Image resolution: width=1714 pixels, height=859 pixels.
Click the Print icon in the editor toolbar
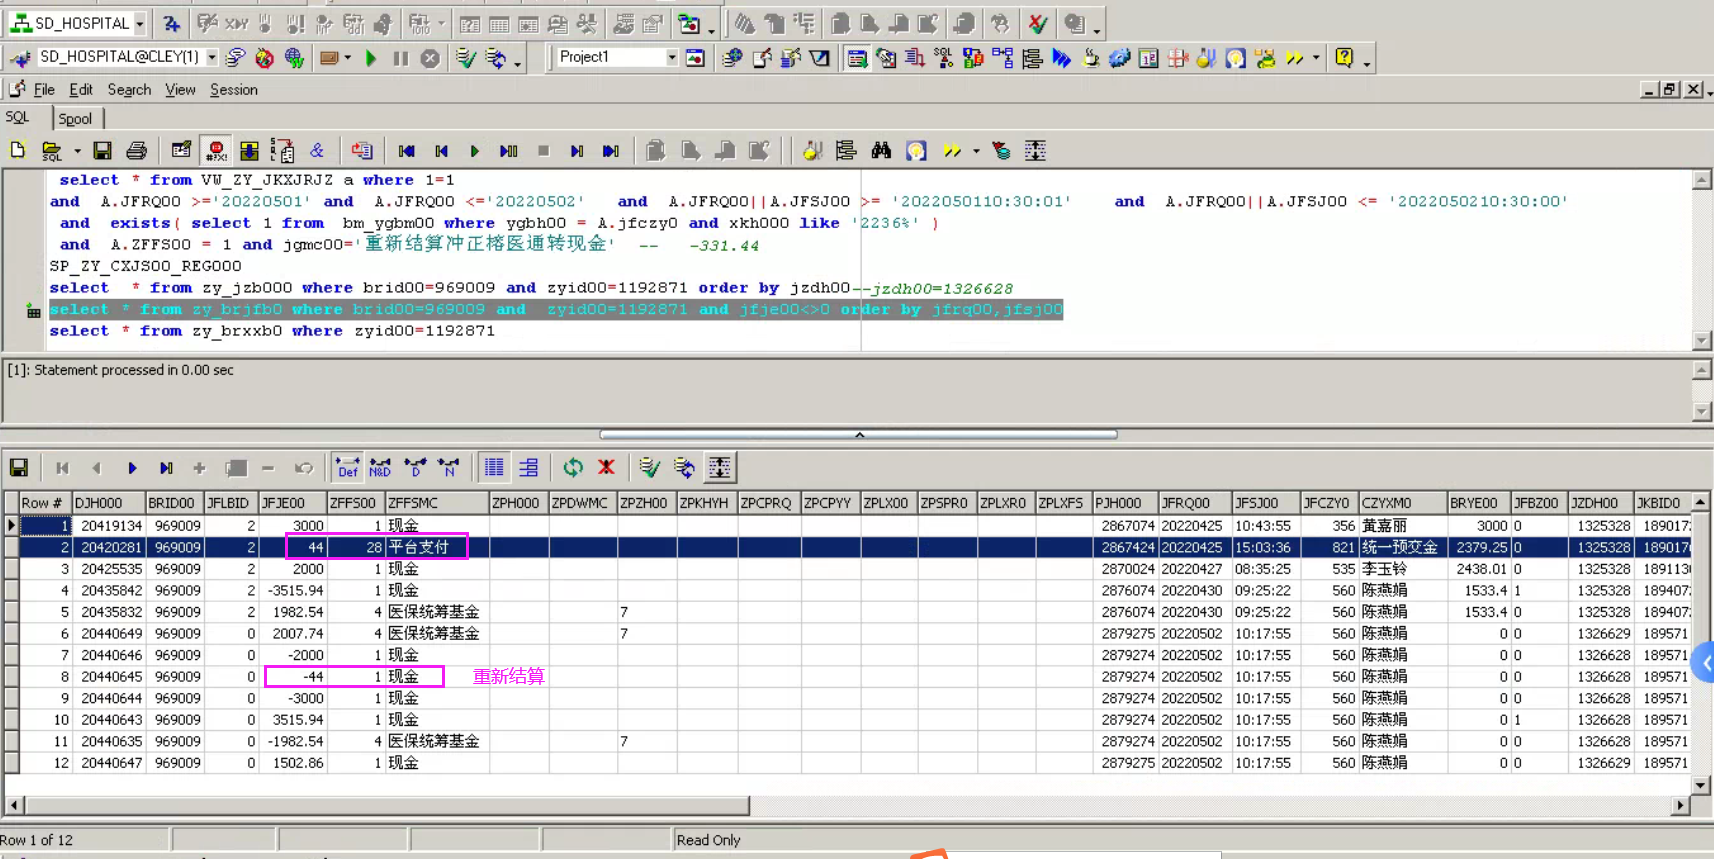(x=137, y=151)
